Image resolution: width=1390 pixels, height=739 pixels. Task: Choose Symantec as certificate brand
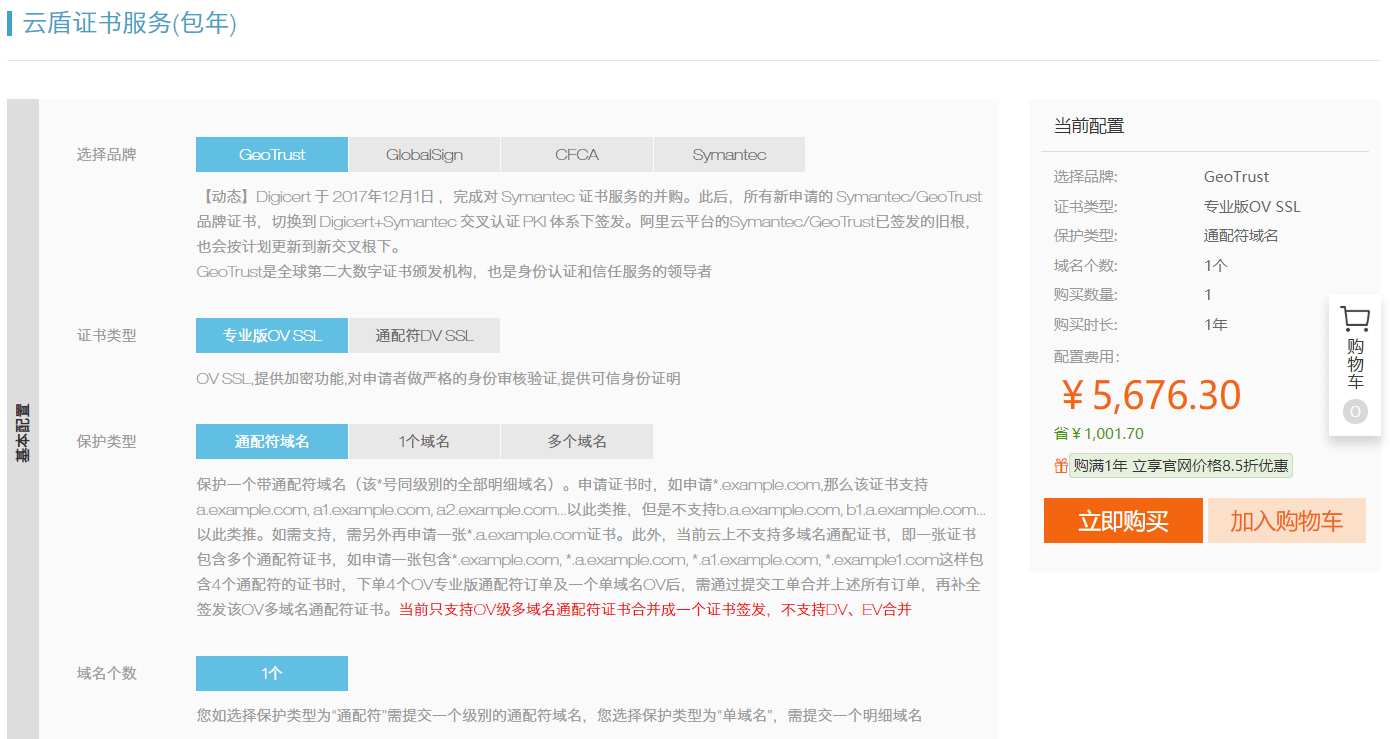coord(729,155)
